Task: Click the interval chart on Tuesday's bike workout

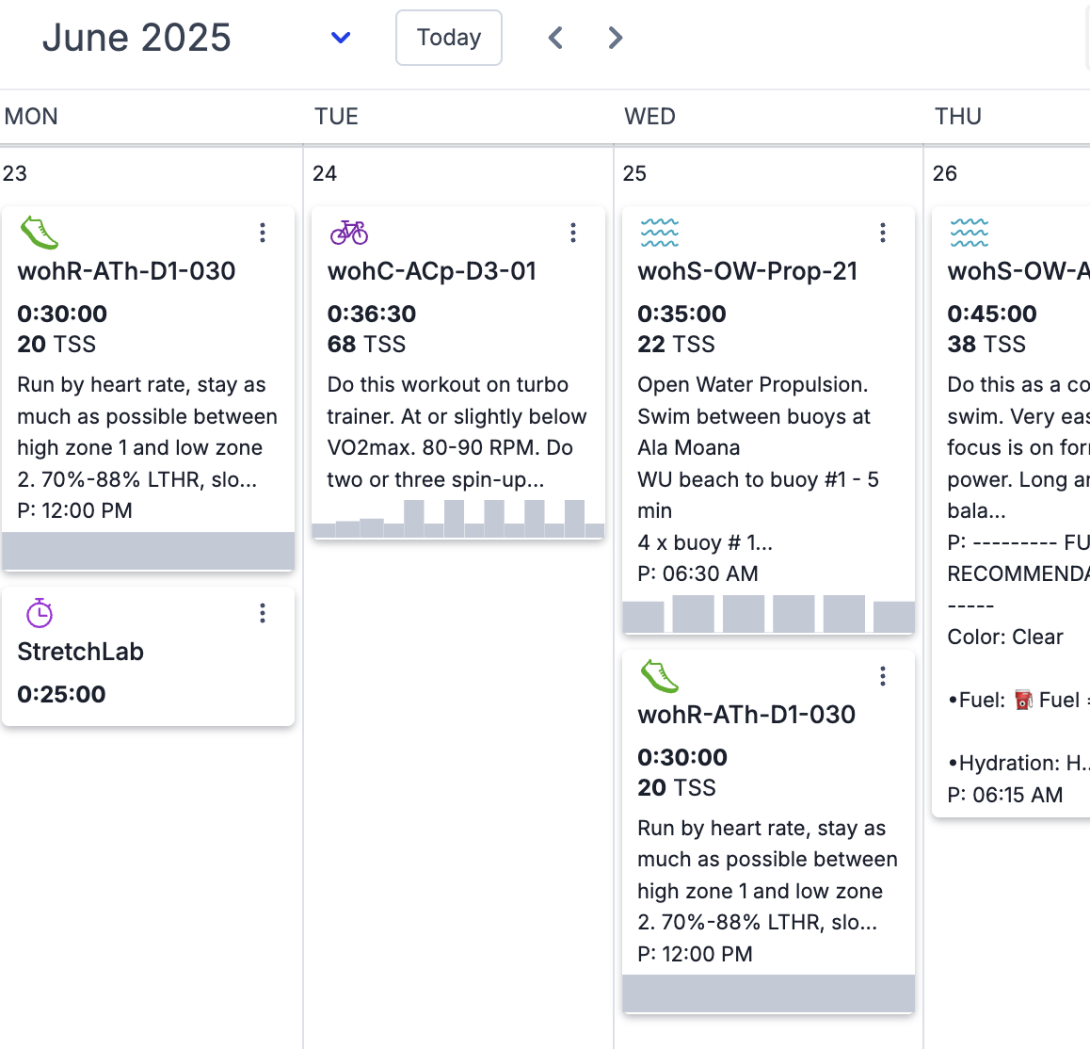Action: tap(458, 519)
